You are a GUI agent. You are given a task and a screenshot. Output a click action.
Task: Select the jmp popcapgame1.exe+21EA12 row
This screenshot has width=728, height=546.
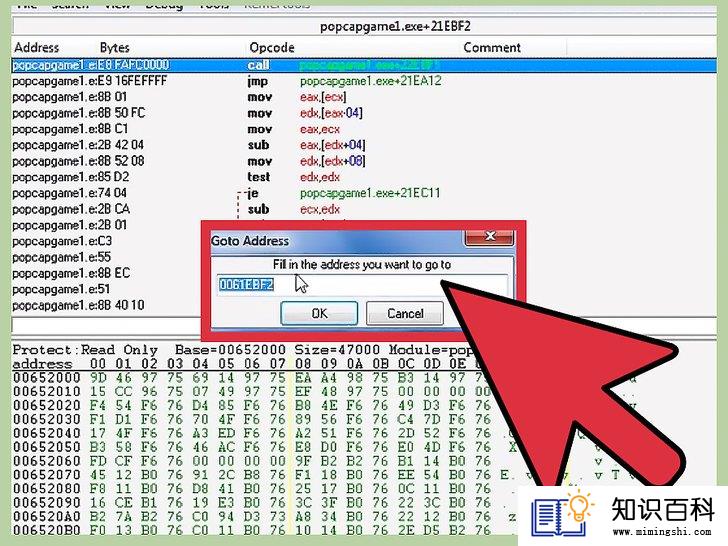[x=364, y=81]
